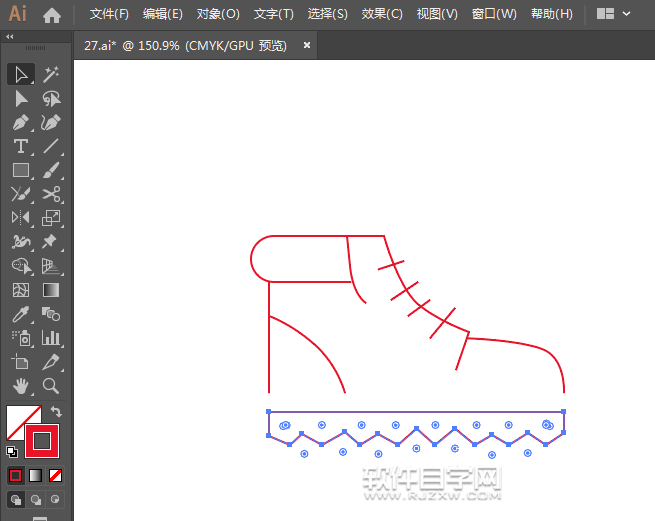Image resolution: width=655 pixels, height=521 pixels.
Task: Select the Mesh tool
Action: pyautogui.click(x=21, y=290)
